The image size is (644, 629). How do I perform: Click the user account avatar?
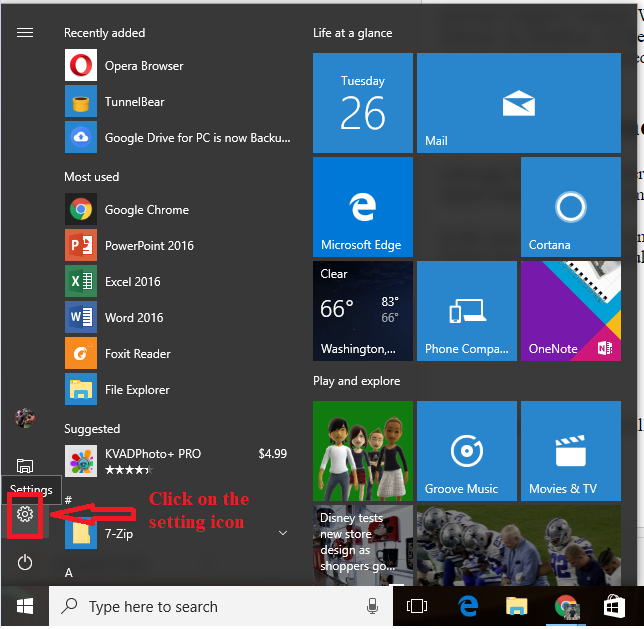click(25, 418)
